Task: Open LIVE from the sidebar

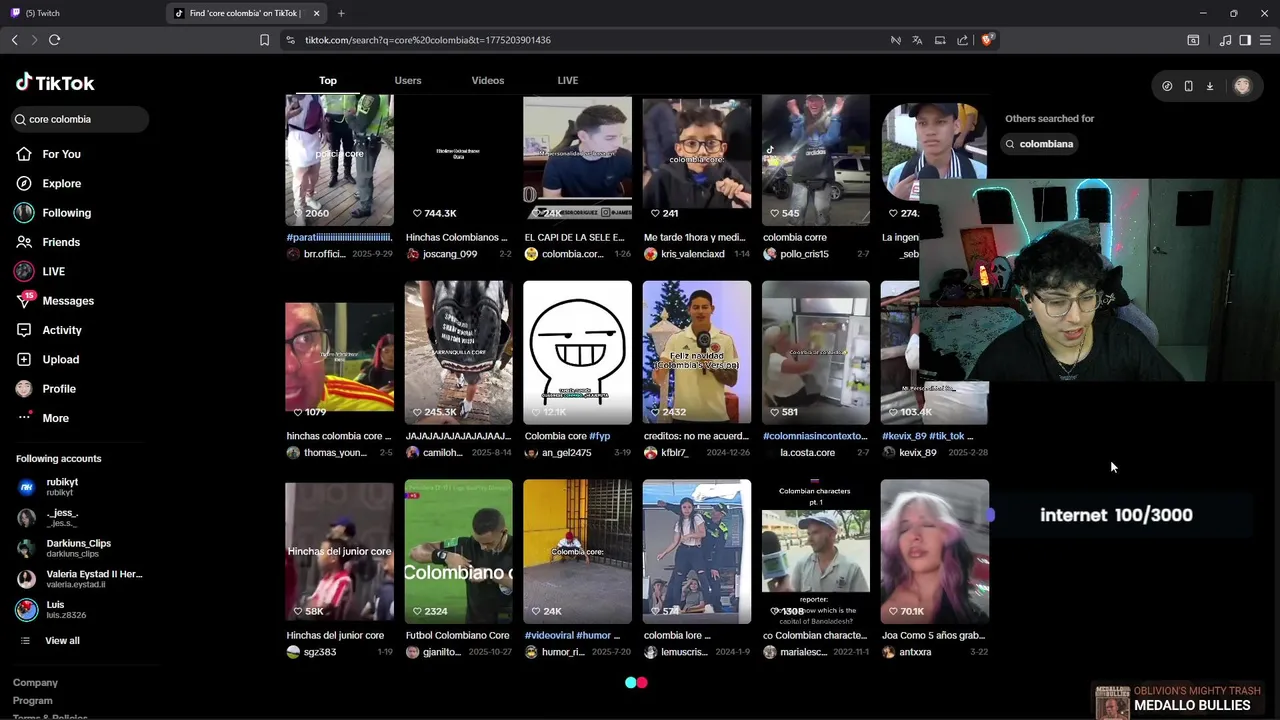Action: click(x=53, y=271)
